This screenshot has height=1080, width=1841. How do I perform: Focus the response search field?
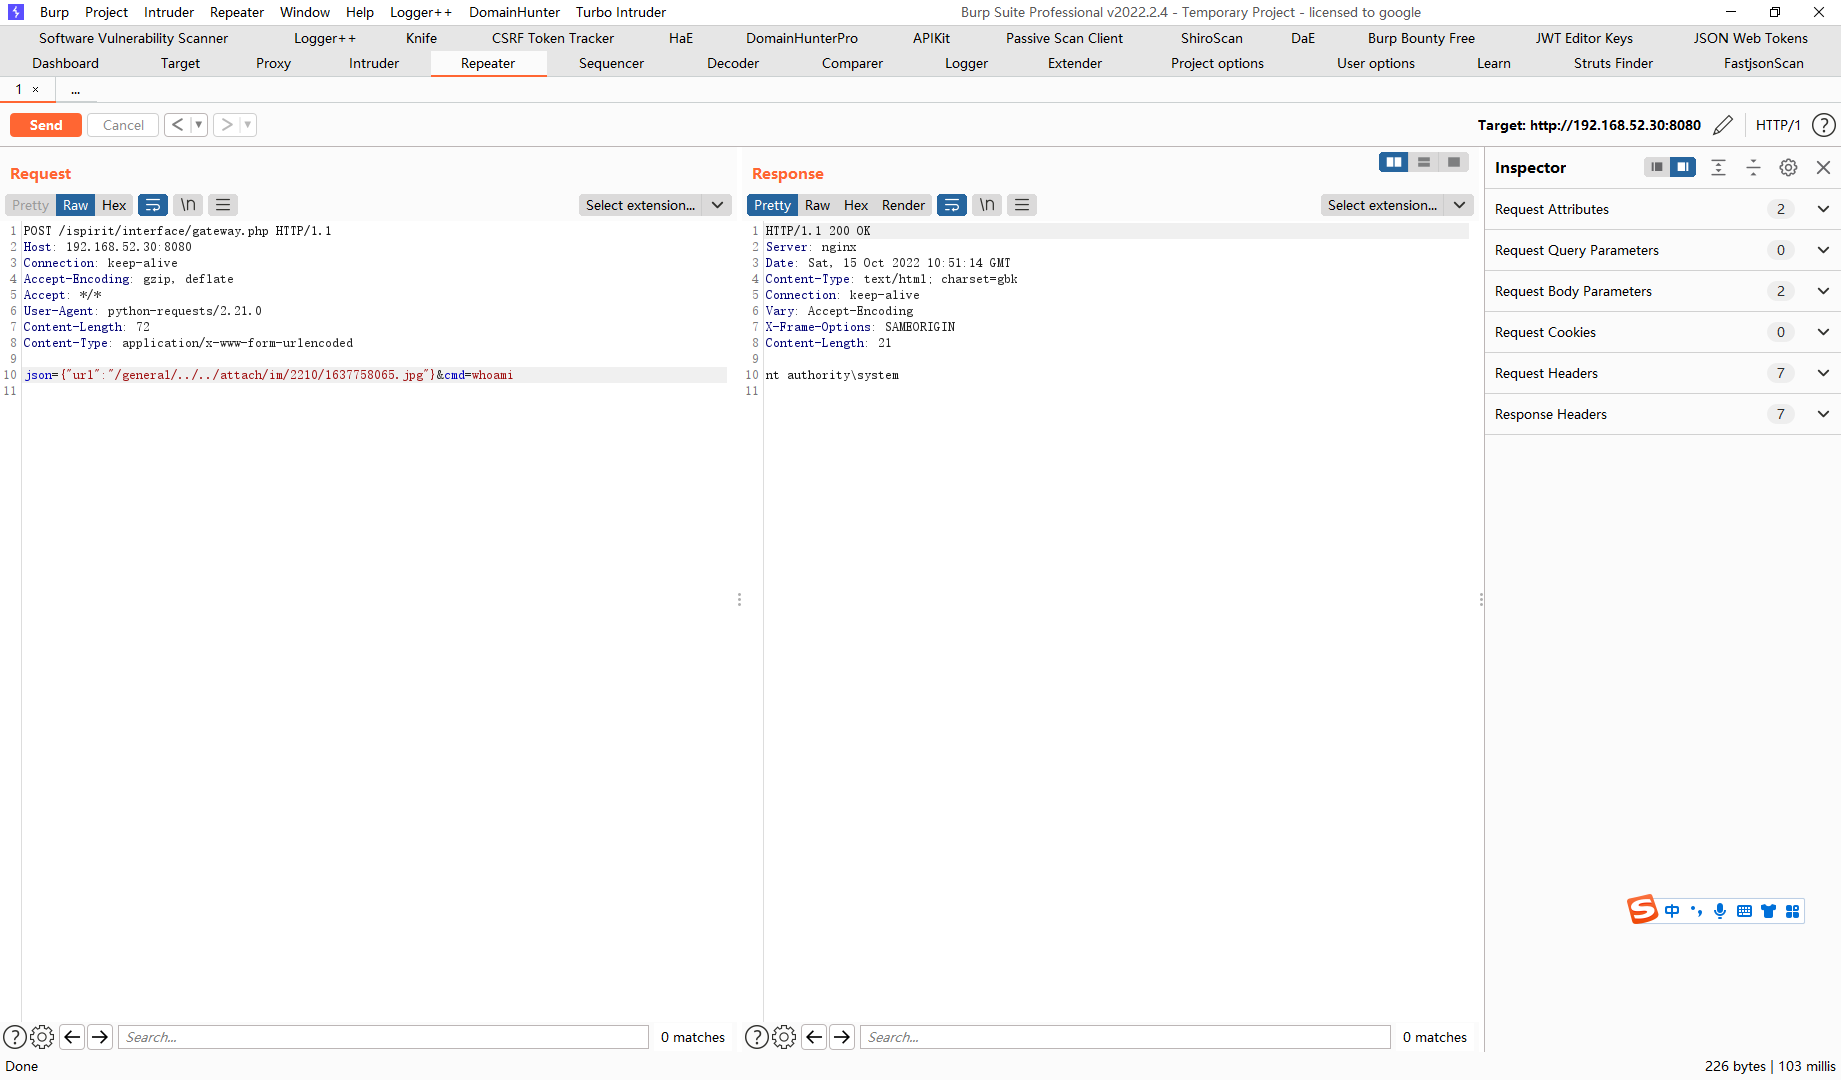(1125, 1037)
